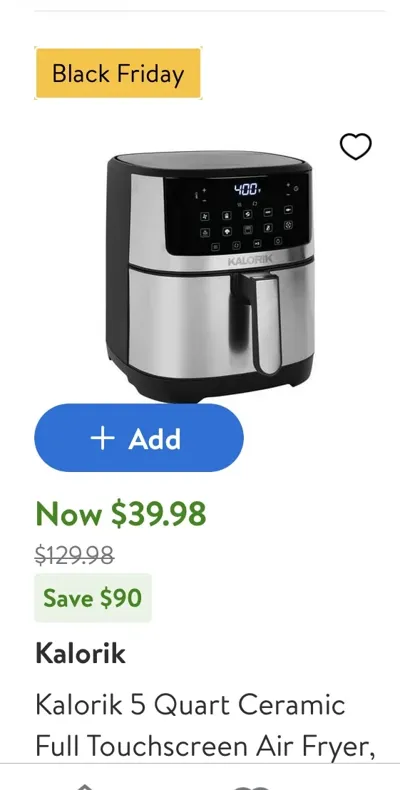Tap the Home icon in bottom navigation
The image size is (400, 790).
coord(85,786)
